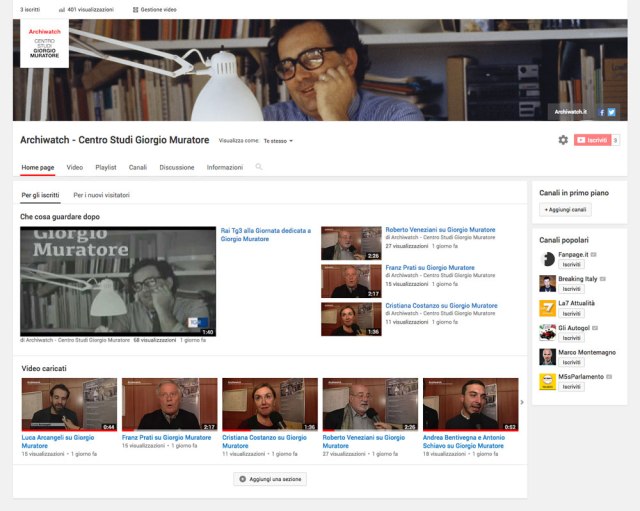Open 'Luca Arcangeli su Giorgio Muratore' link
The height and width of the screenshot is (511, 640).
[x=58, y=442]
